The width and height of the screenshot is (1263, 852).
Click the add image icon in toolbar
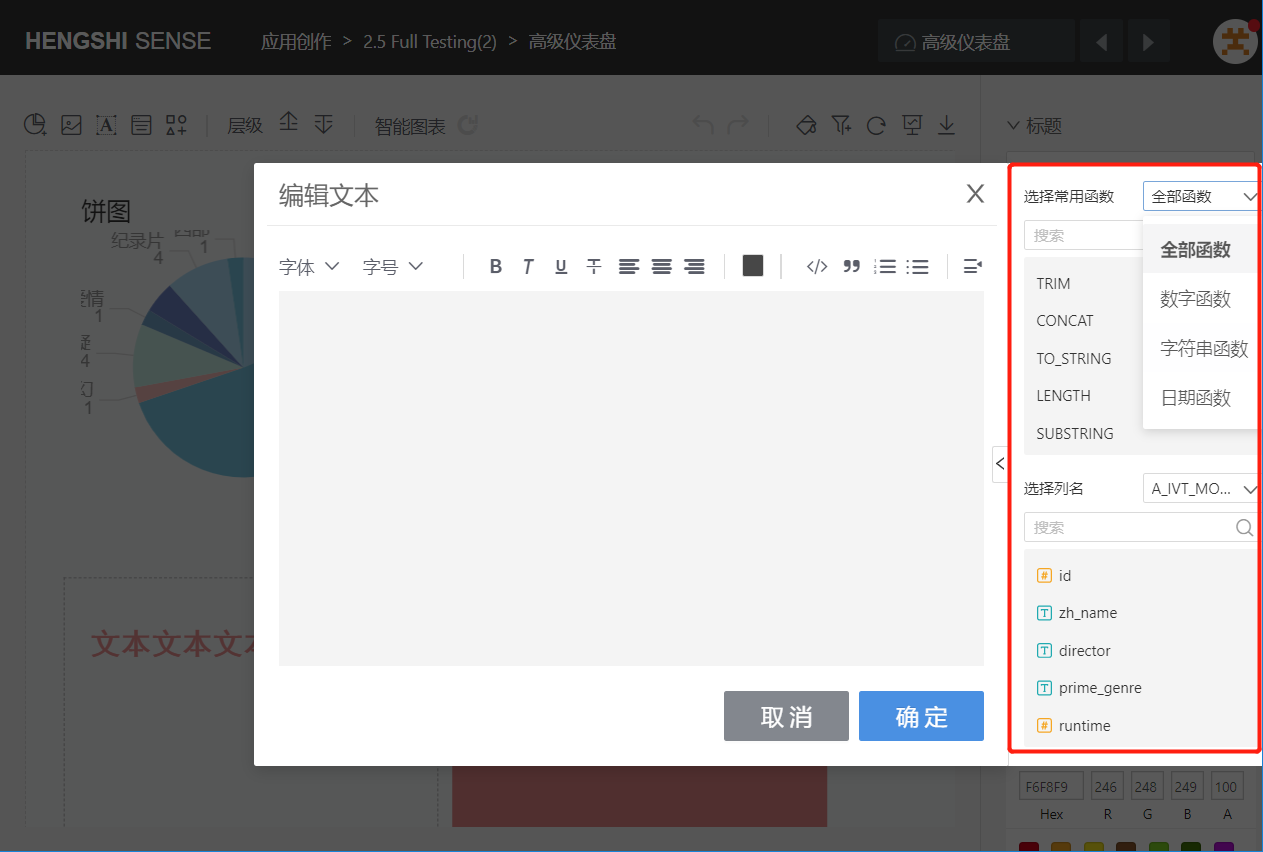pos(71,125)
